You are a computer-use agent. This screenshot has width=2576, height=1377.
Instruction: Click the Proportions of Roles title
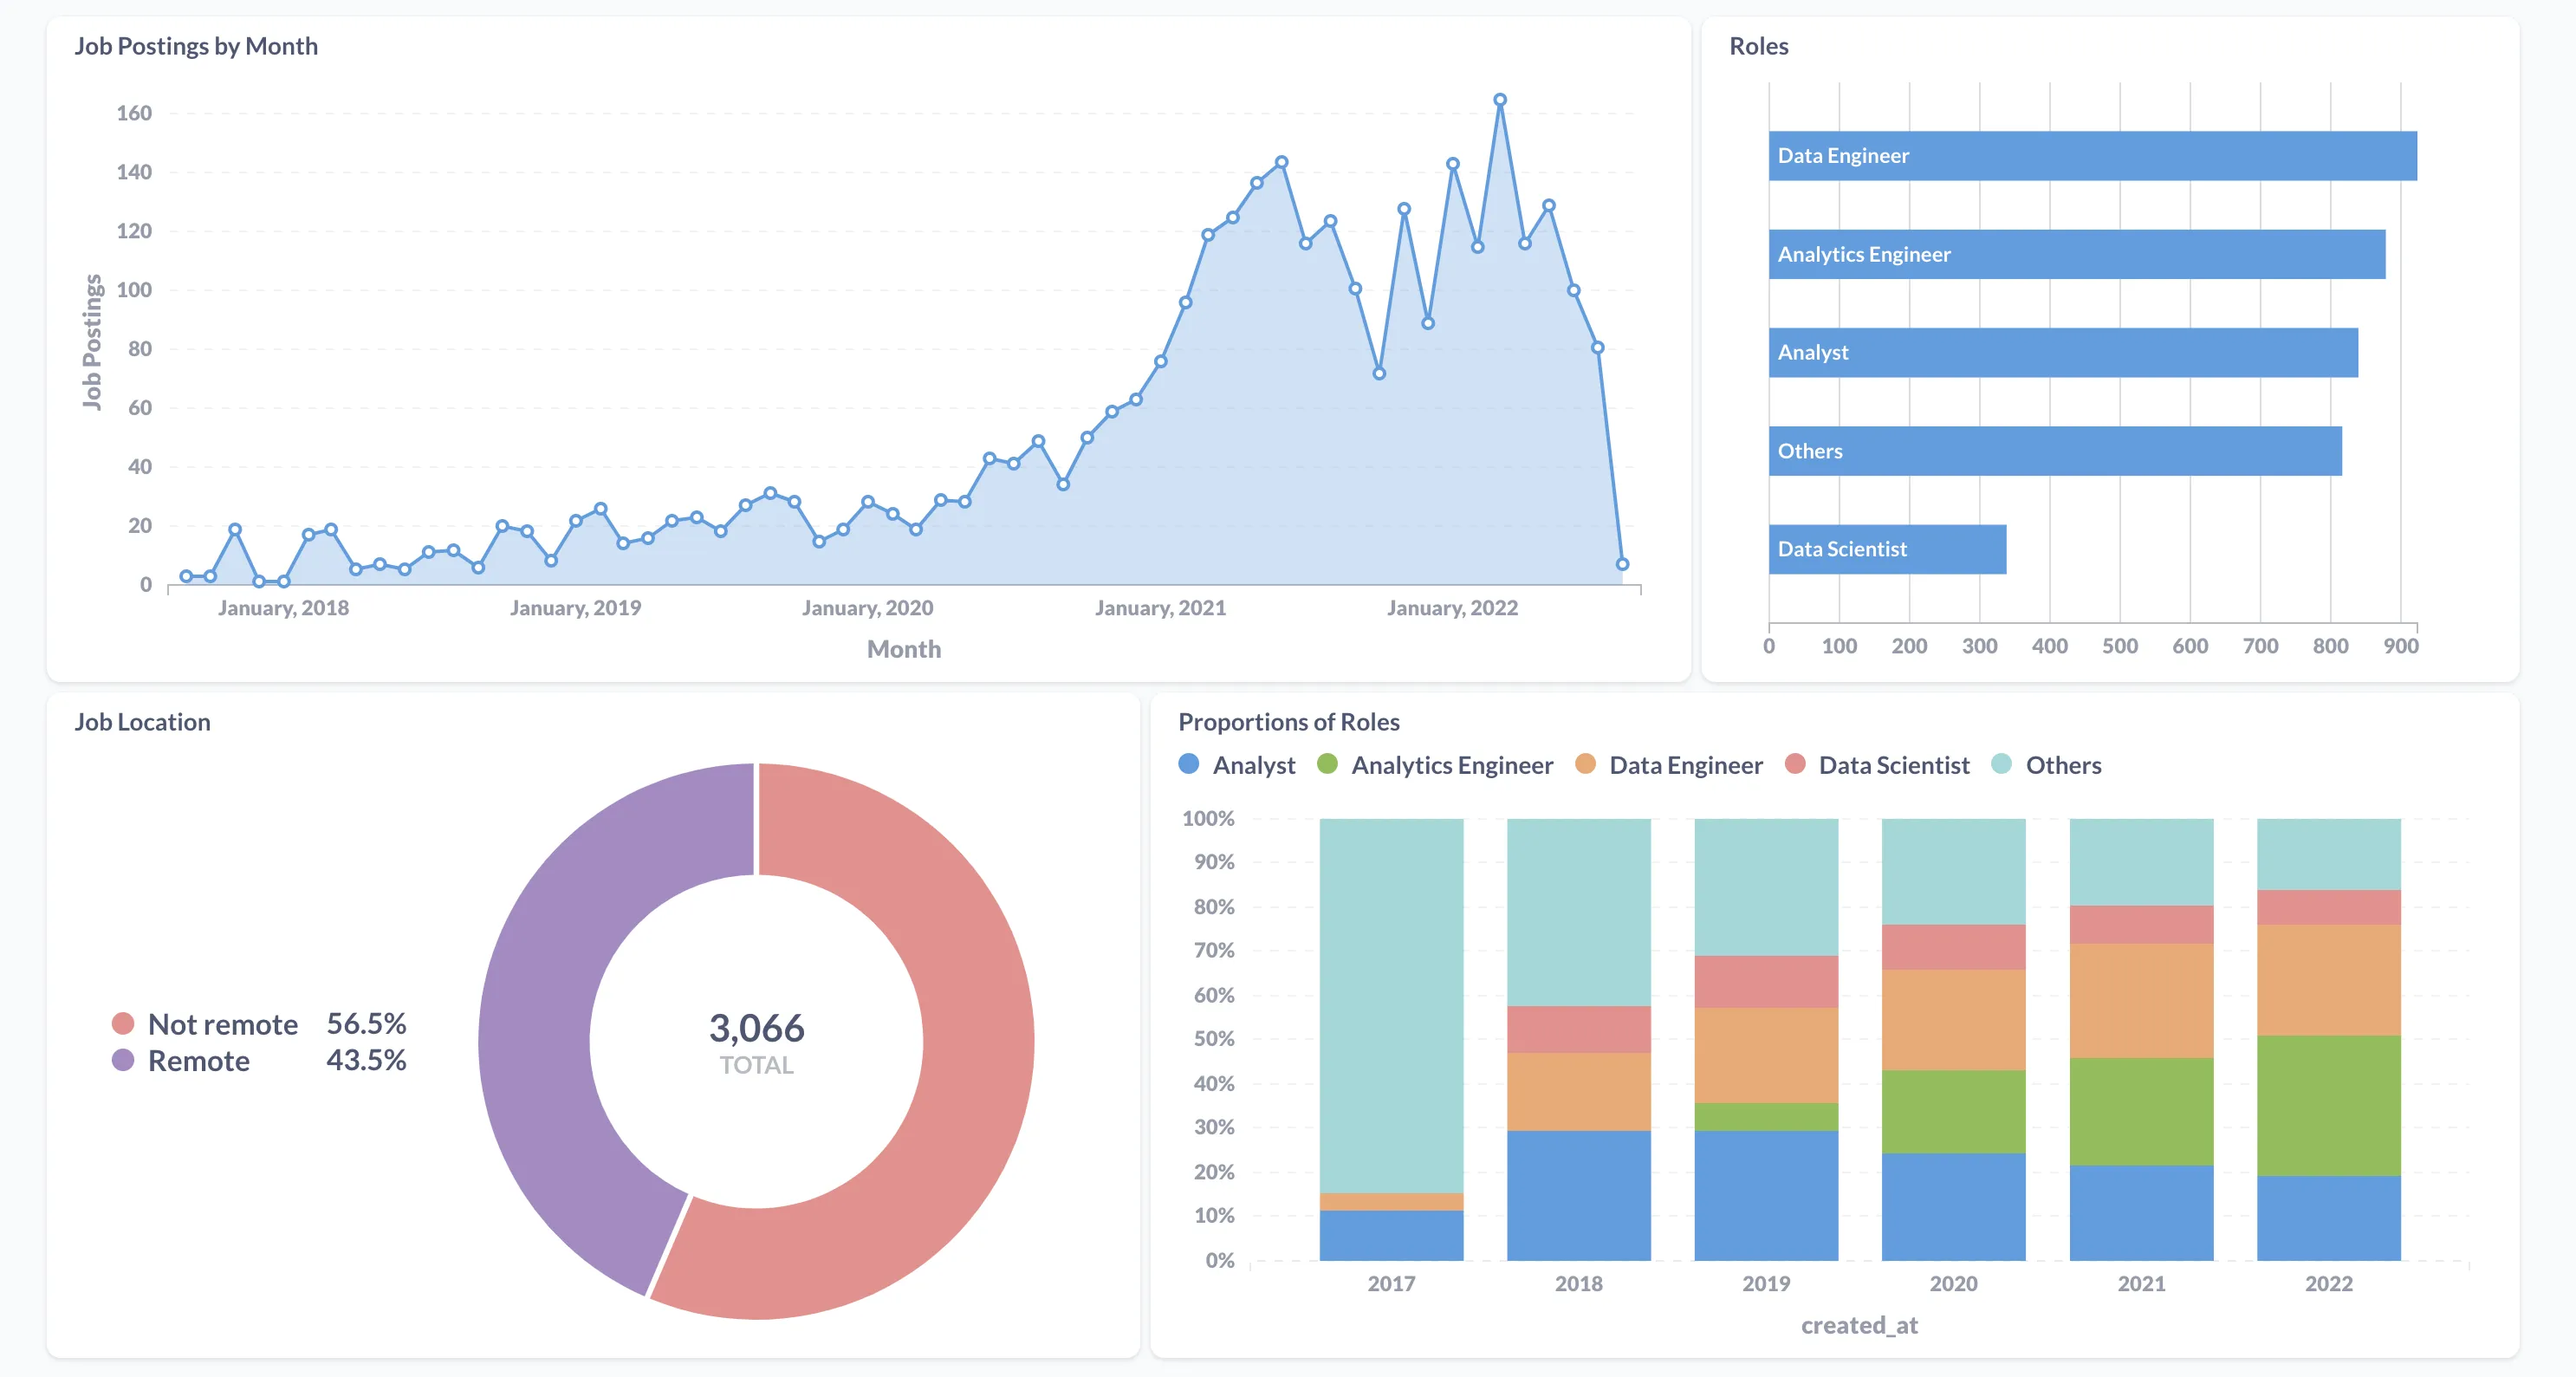[x=1289, y=721]
